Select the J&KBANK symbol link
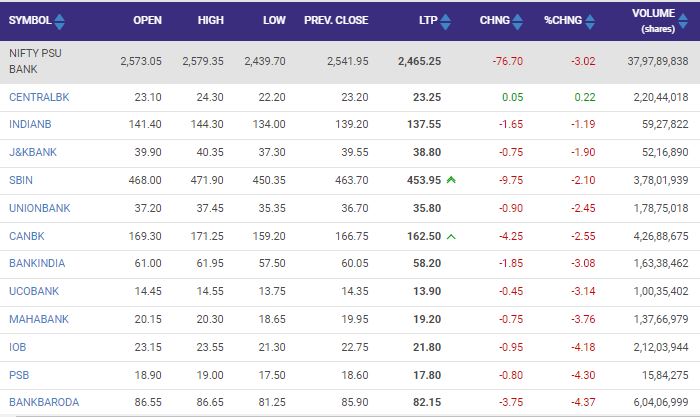 pyautogui.click(x=33, y=152)
